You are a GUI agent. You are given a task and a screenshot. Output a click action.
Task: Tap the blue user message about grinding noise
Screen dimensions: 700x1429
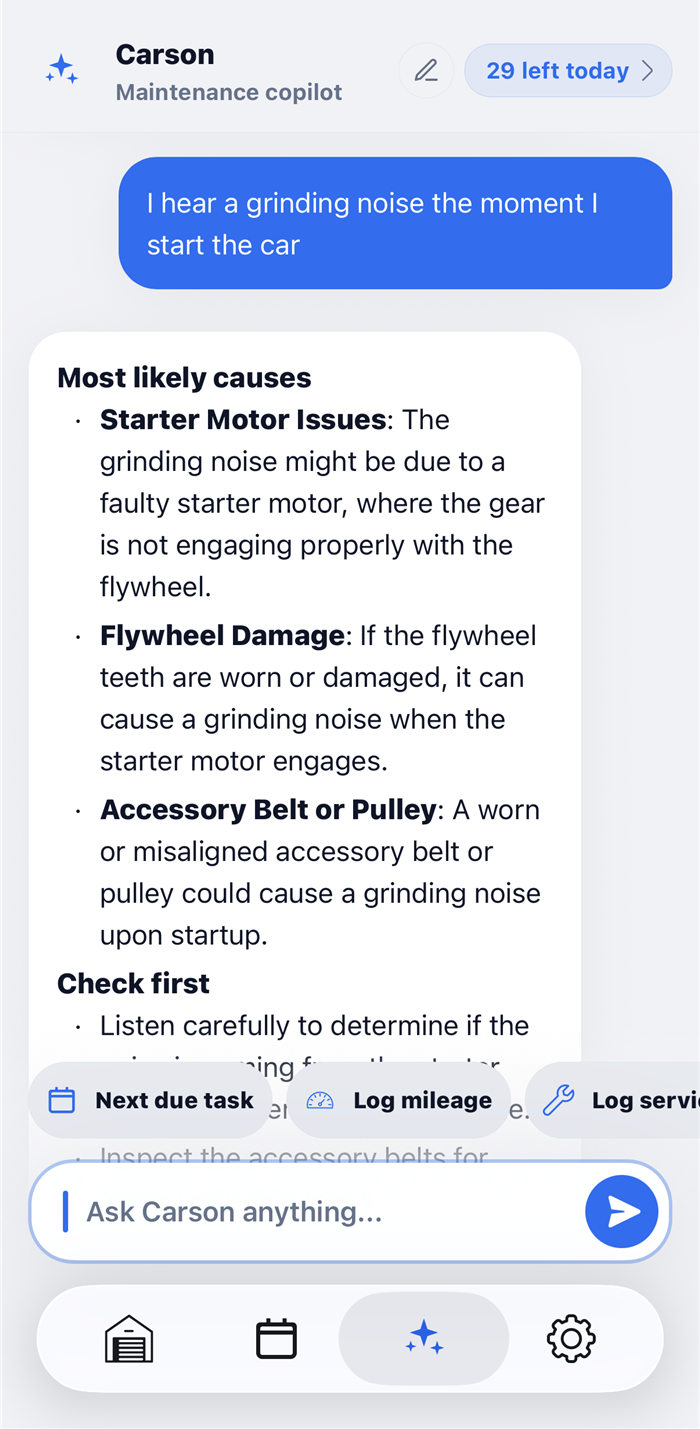pos(395,223)
